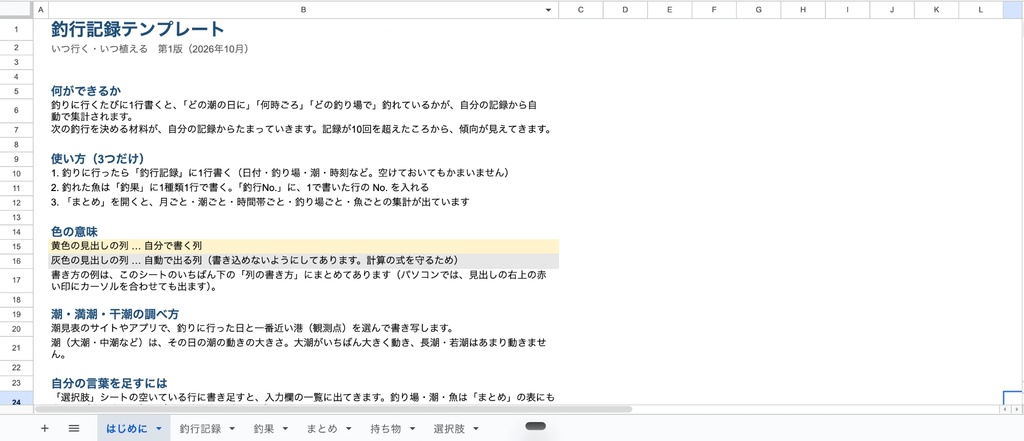Add a new sheet with the plus icon
Image resolution: width=1024 pixels, height=441 pixels.
[x=44, y=429]
